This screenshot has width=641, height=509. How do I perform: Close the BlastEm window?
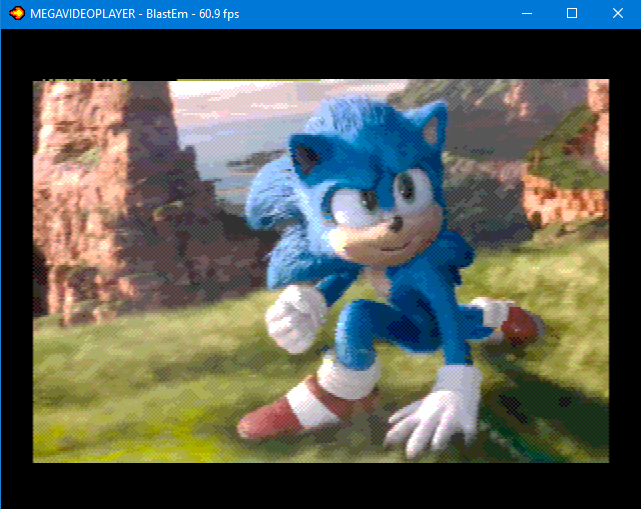pyautogui.click(x=618, y=13)
